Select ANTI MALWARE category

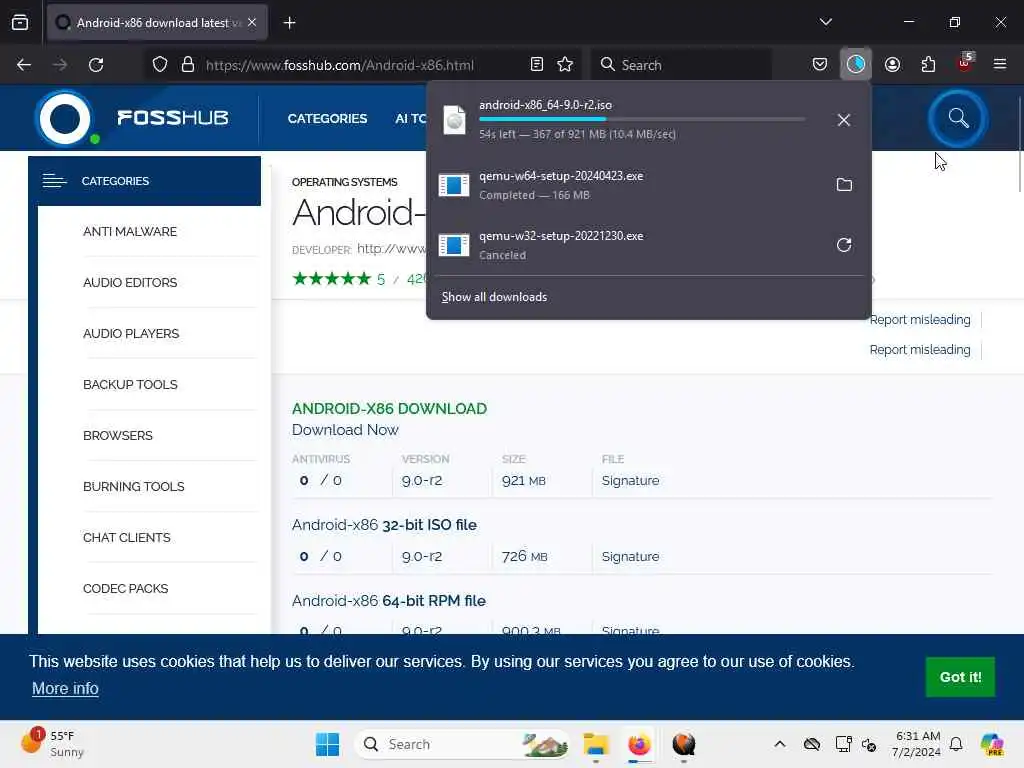click(130, 232)
